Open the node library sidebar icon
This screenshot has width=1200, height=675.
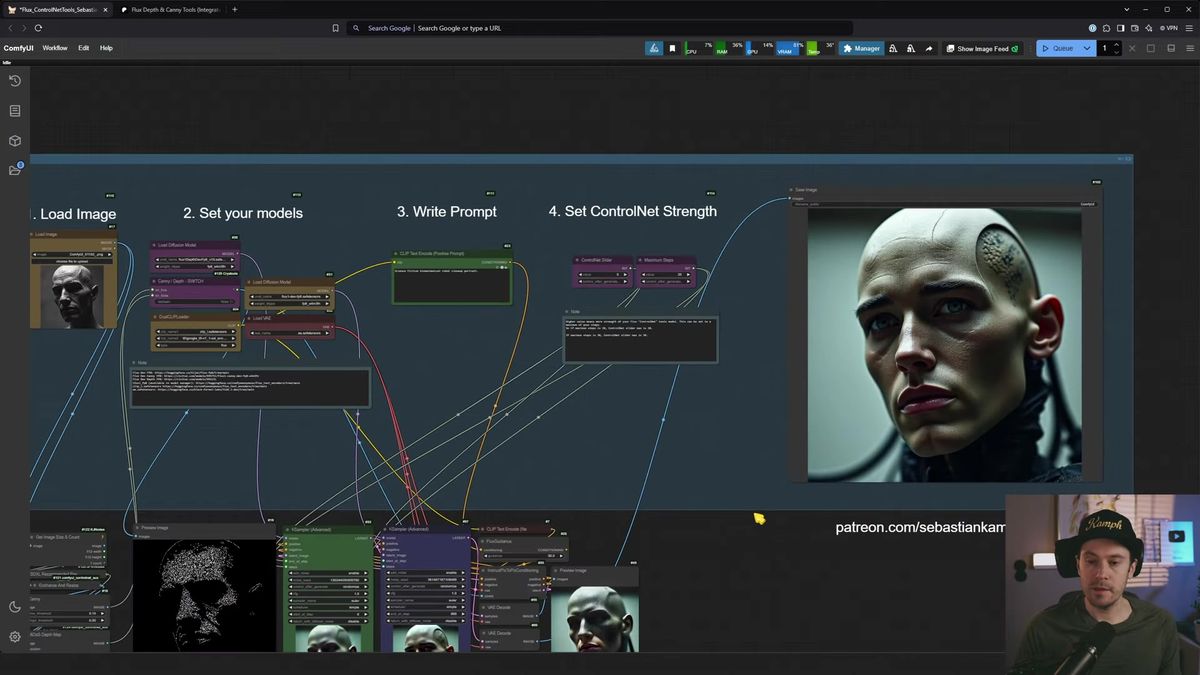pos(15,111)
